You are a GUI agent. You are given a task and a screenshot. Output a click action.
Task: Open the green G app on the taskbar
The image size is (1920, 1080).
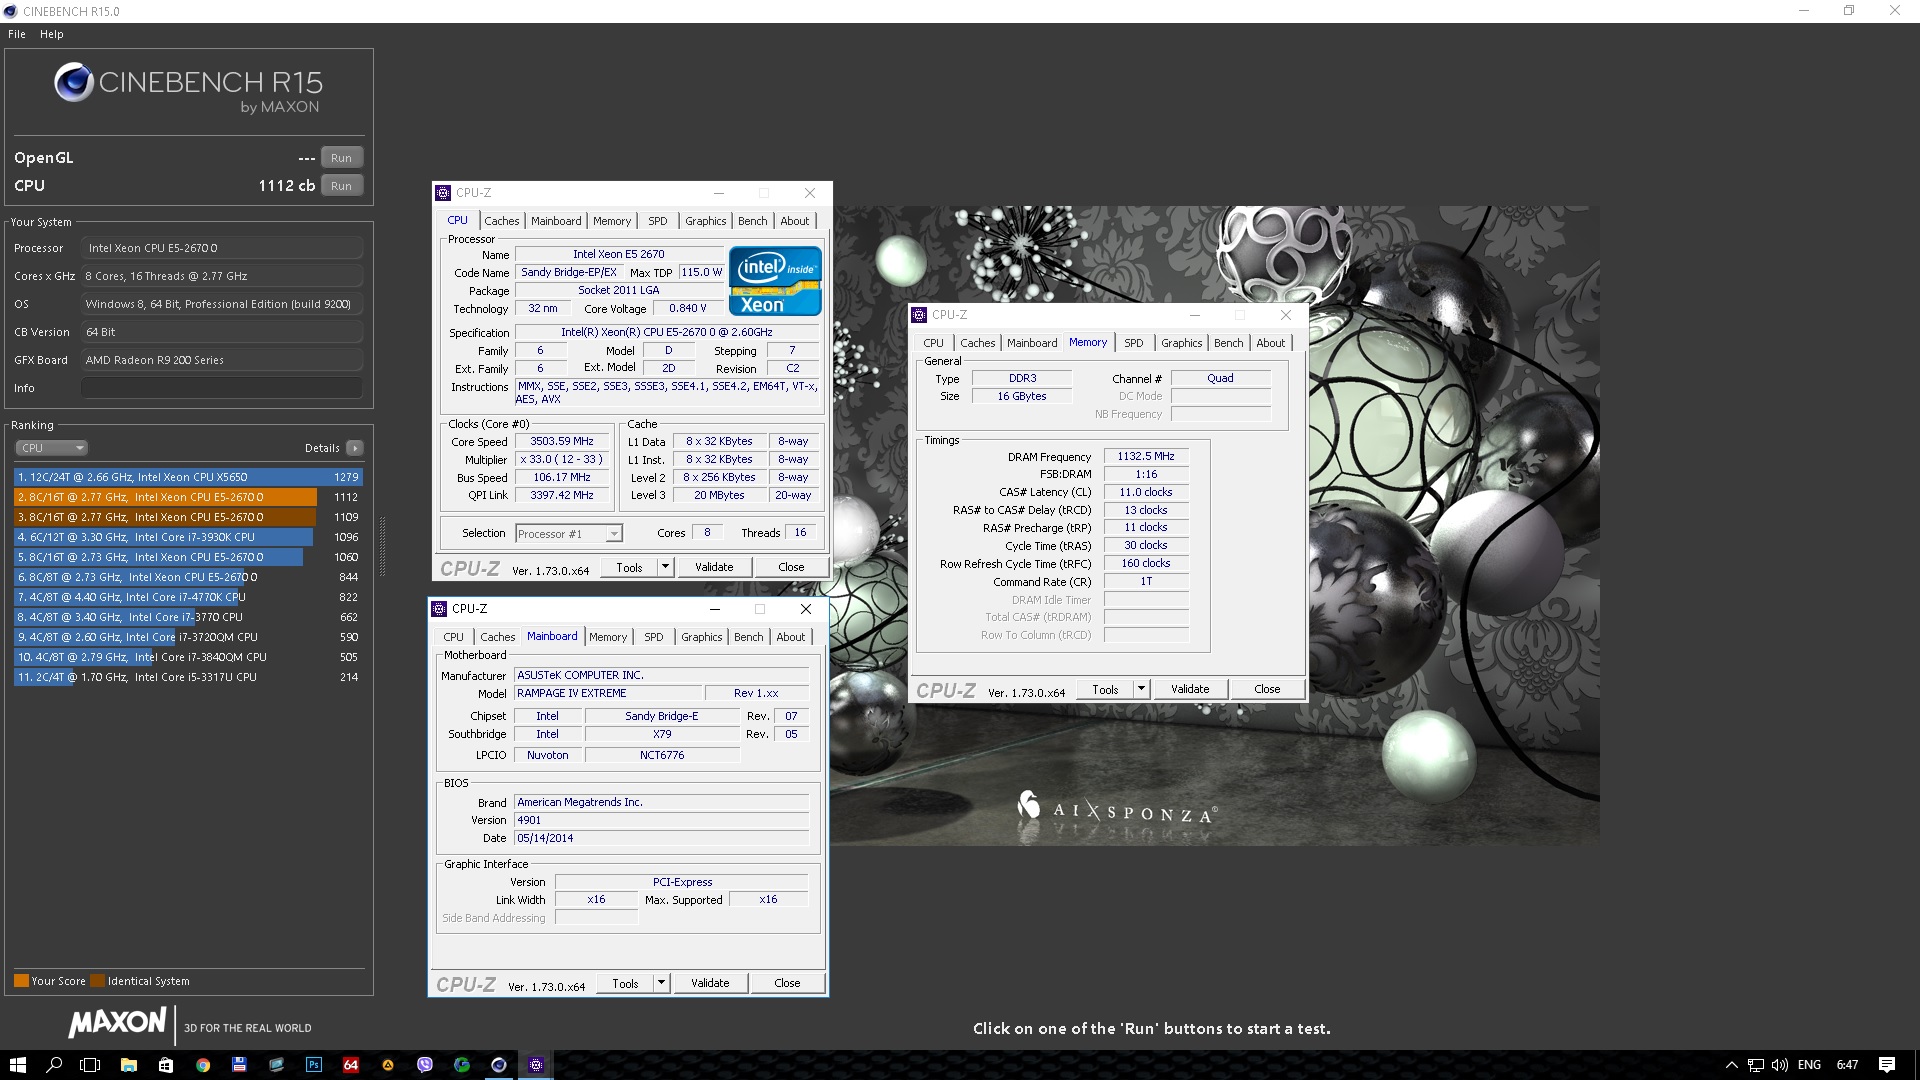click(461, 1065)
